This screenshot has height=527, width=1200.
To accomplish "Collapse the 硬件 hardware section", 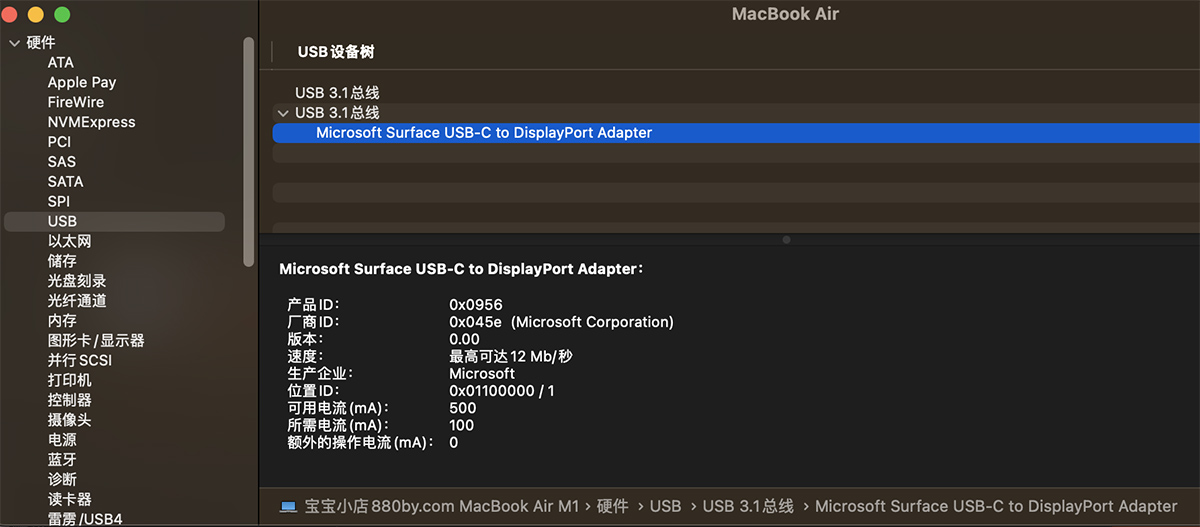I will 14,43.
